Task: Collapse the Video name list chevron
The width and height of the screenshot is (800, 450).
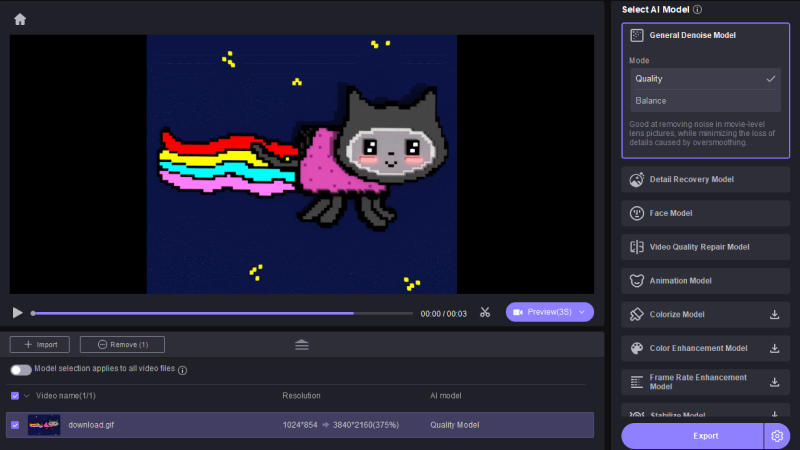Action: click(27, 396)
